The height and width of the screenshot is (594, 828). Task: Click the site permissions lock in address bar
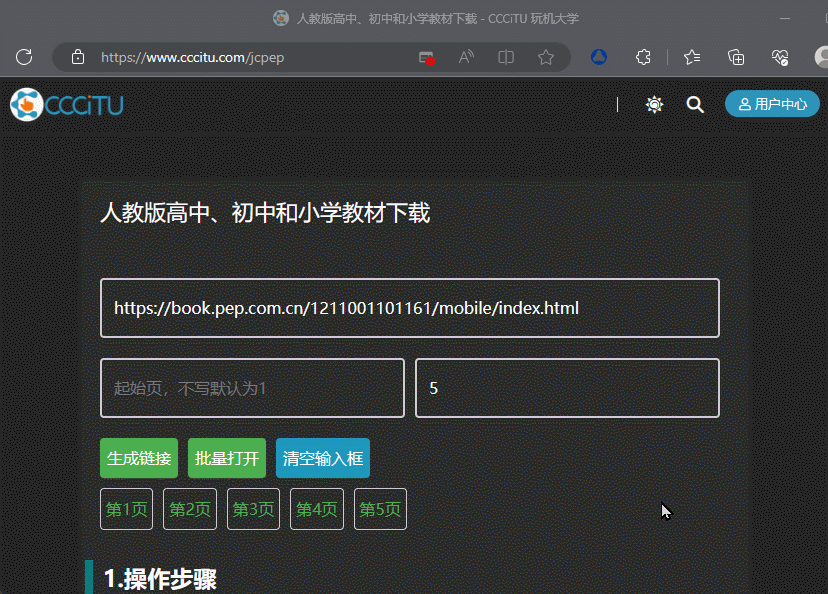(78, 57)
